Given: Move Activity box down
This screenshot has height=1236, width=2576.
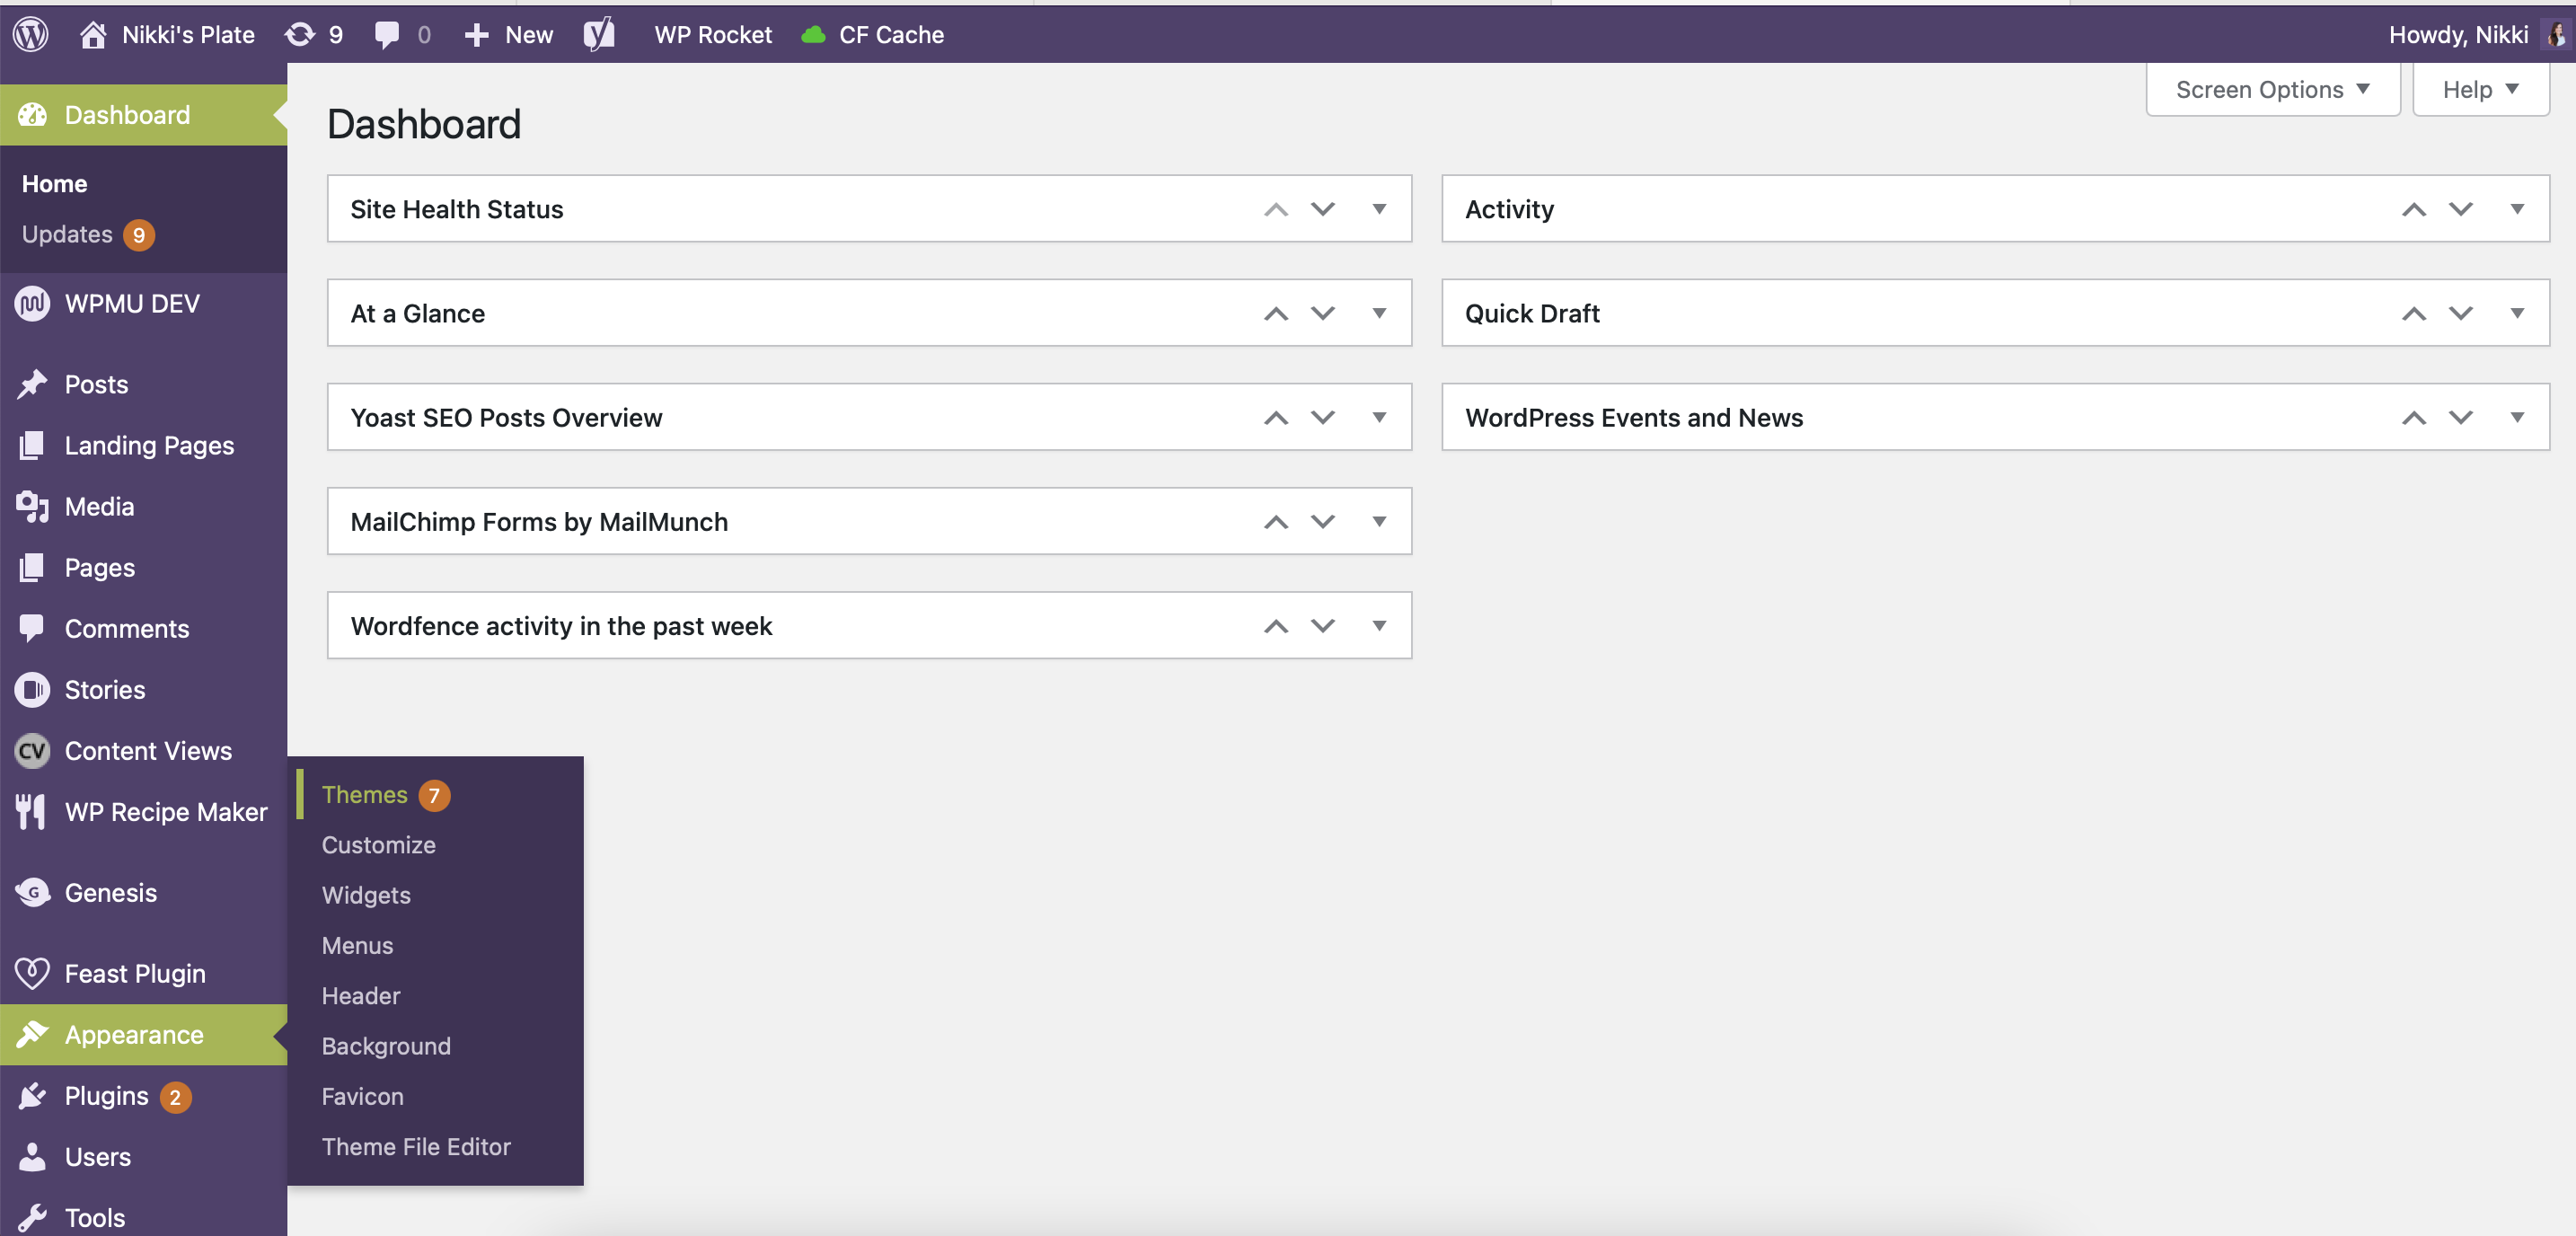Looking at the screenshot, I should coord(2461,209).
